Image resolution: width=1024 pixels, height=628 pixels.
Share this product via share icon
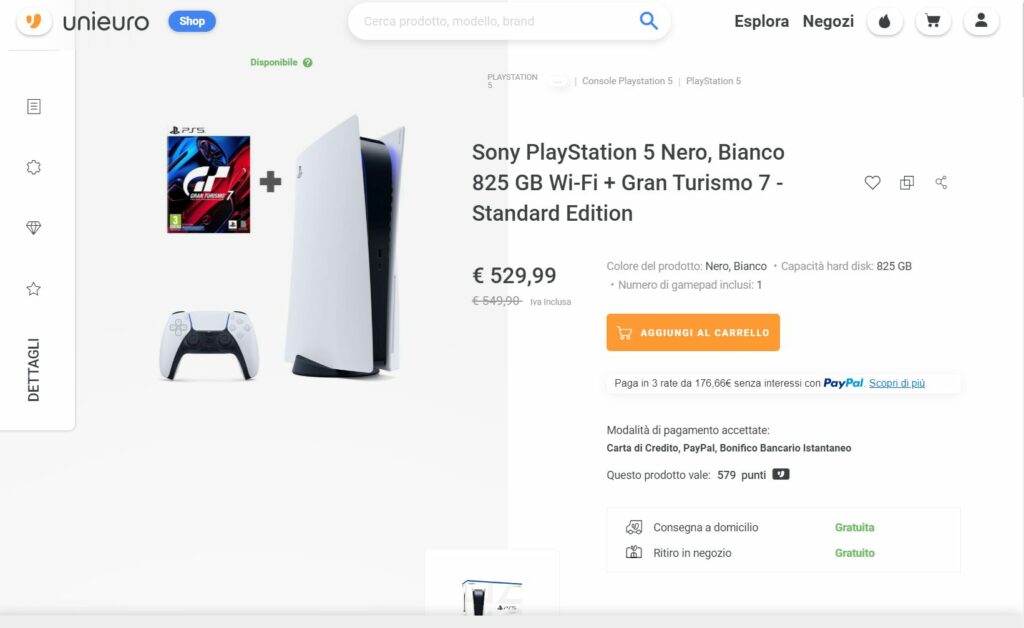(x=941, y=183)
